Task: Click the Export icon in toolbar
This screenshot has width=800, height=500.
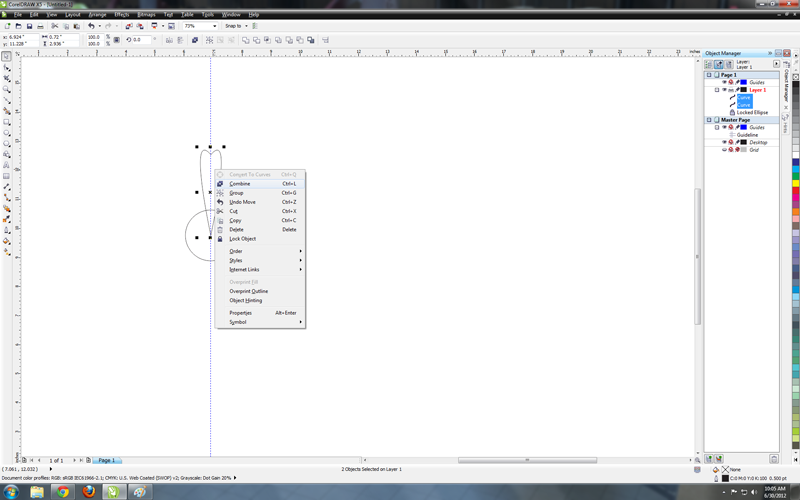Action: coord(140,26)
